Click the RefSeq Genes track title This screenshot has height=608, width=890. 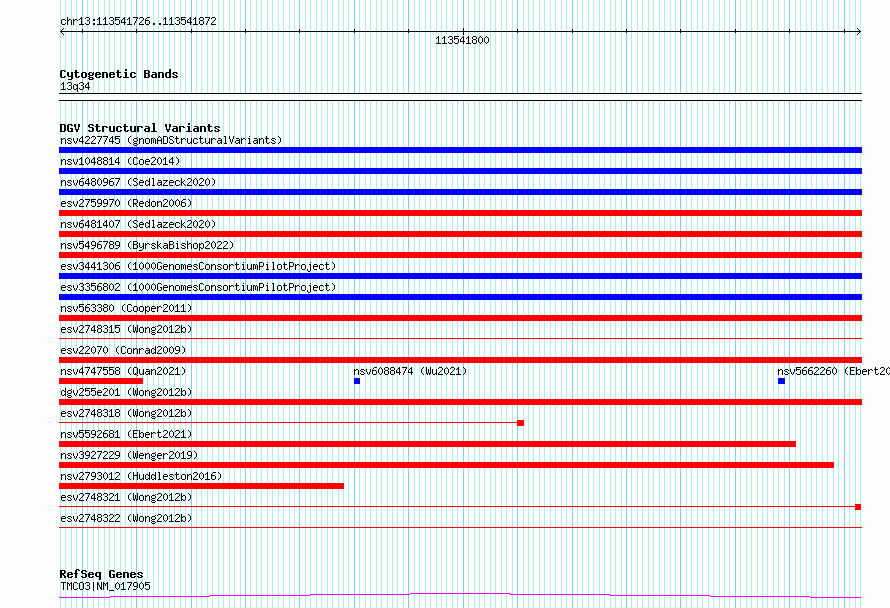101,574
